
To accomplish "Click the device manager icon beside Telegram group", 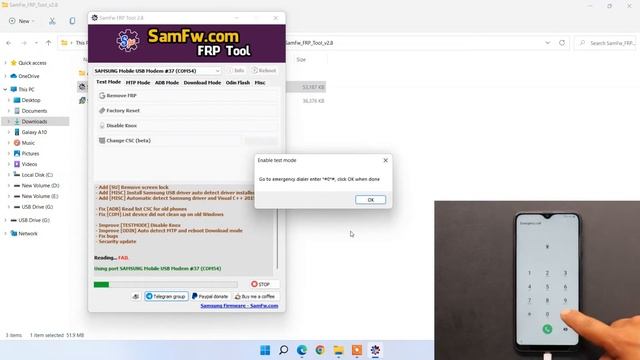I will 136,296.
